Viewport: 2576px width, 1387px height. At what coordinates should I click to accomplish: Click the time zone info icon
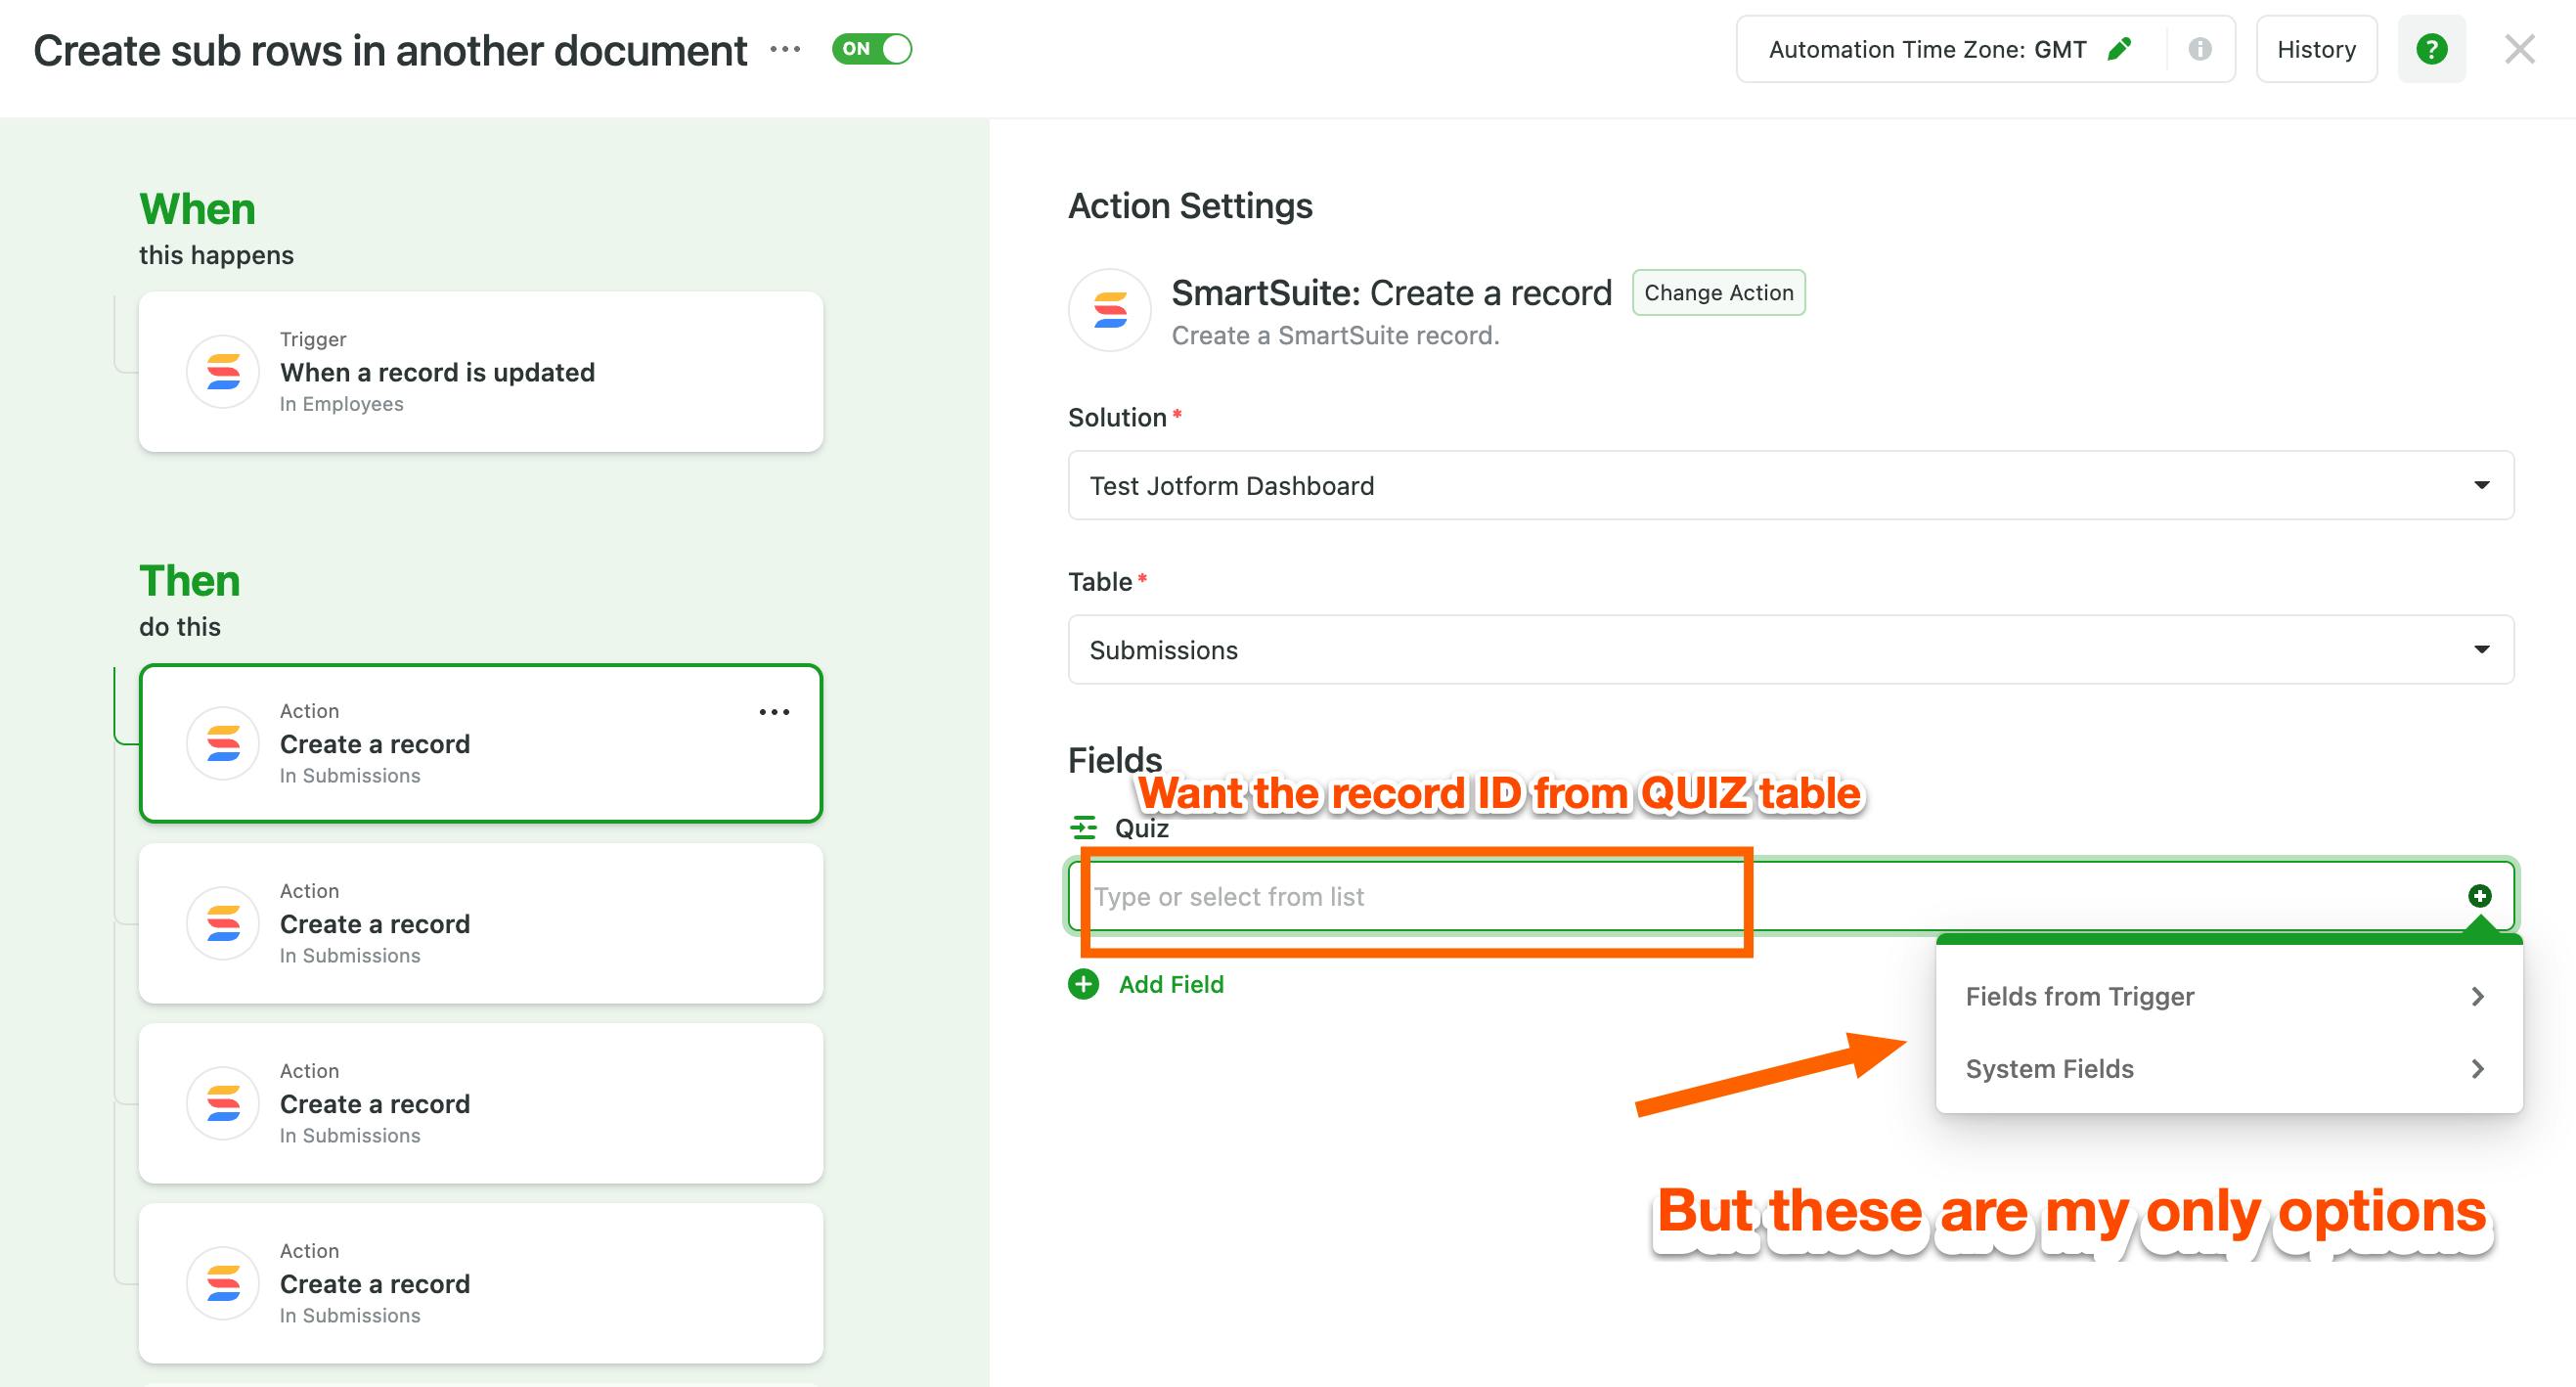pyautogui.click(x=2200, y=49)
